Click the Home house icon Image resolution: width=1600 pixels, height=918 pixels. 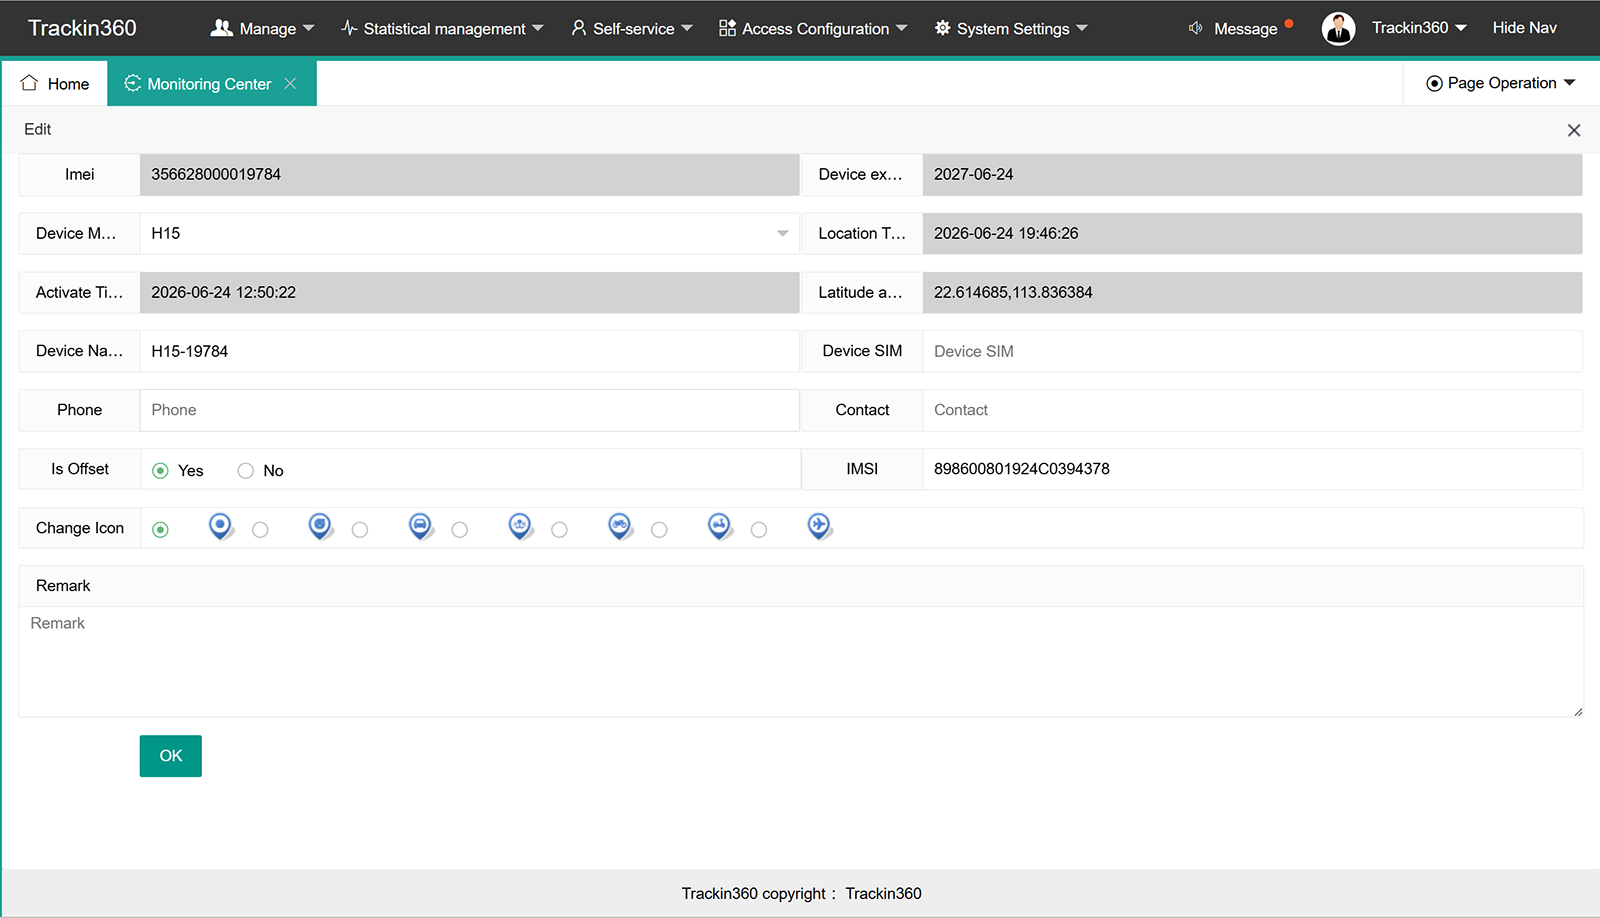click(x=29, y=83)
